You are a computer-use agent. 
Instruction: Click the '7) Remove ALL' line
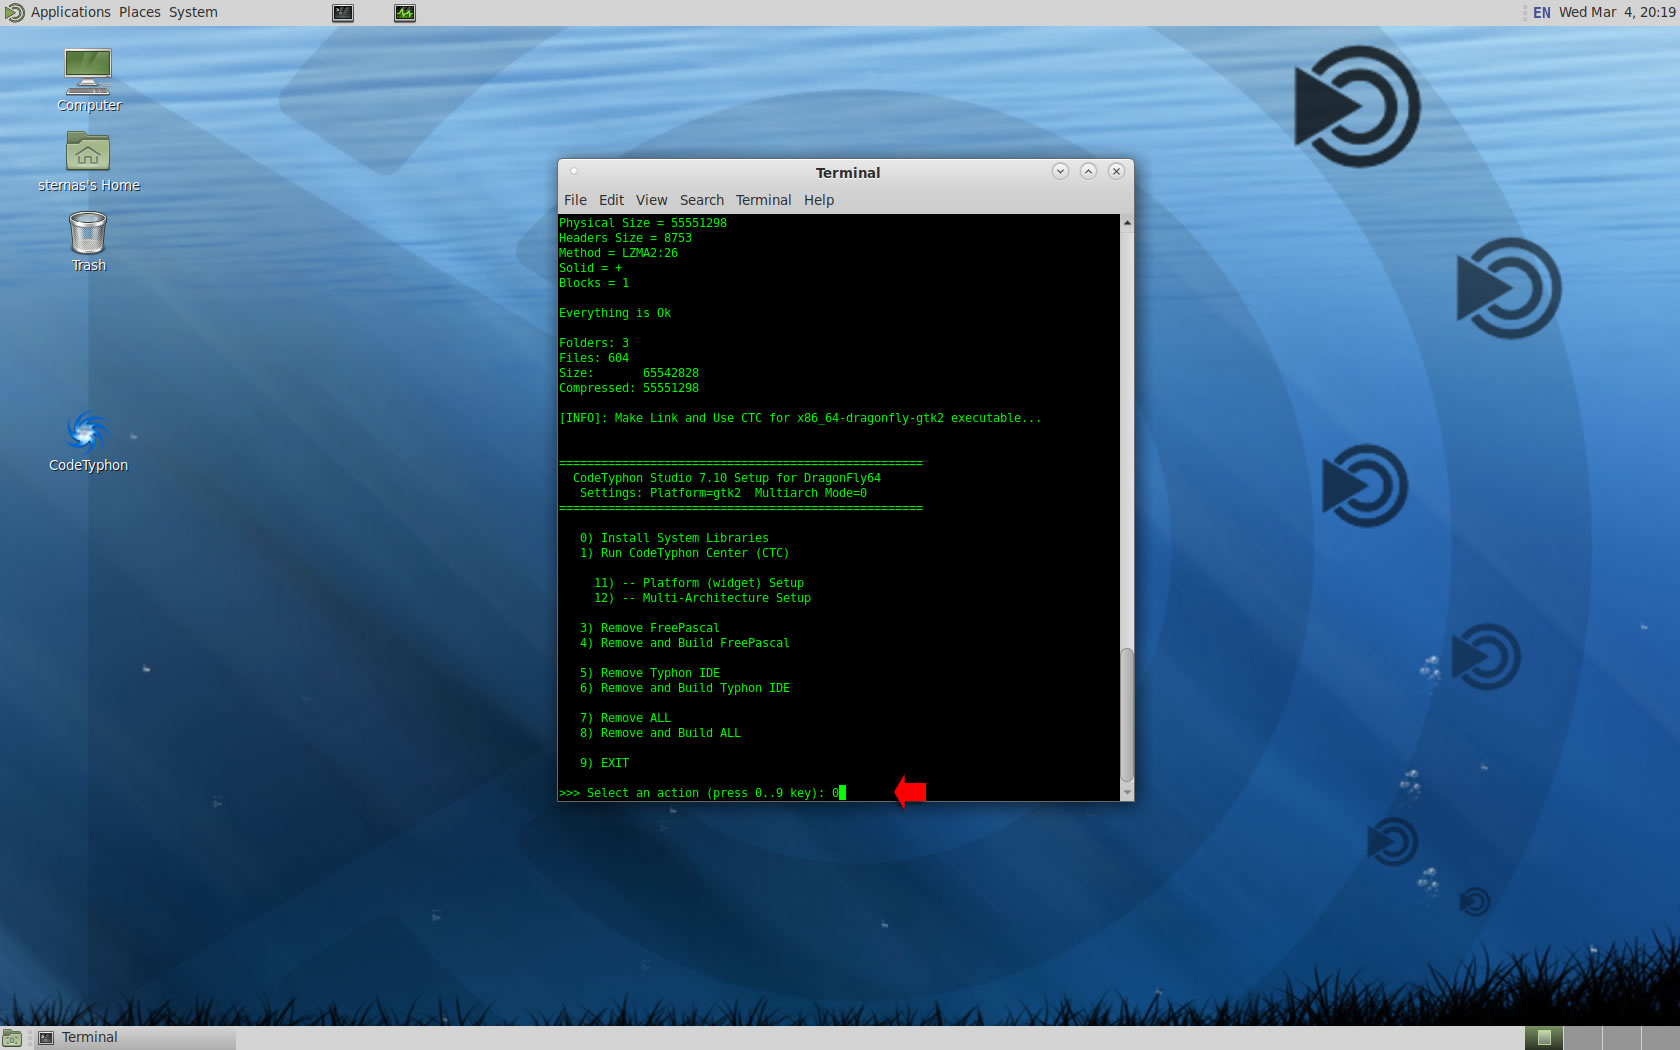pyautogui.click(x=625, y=718)
